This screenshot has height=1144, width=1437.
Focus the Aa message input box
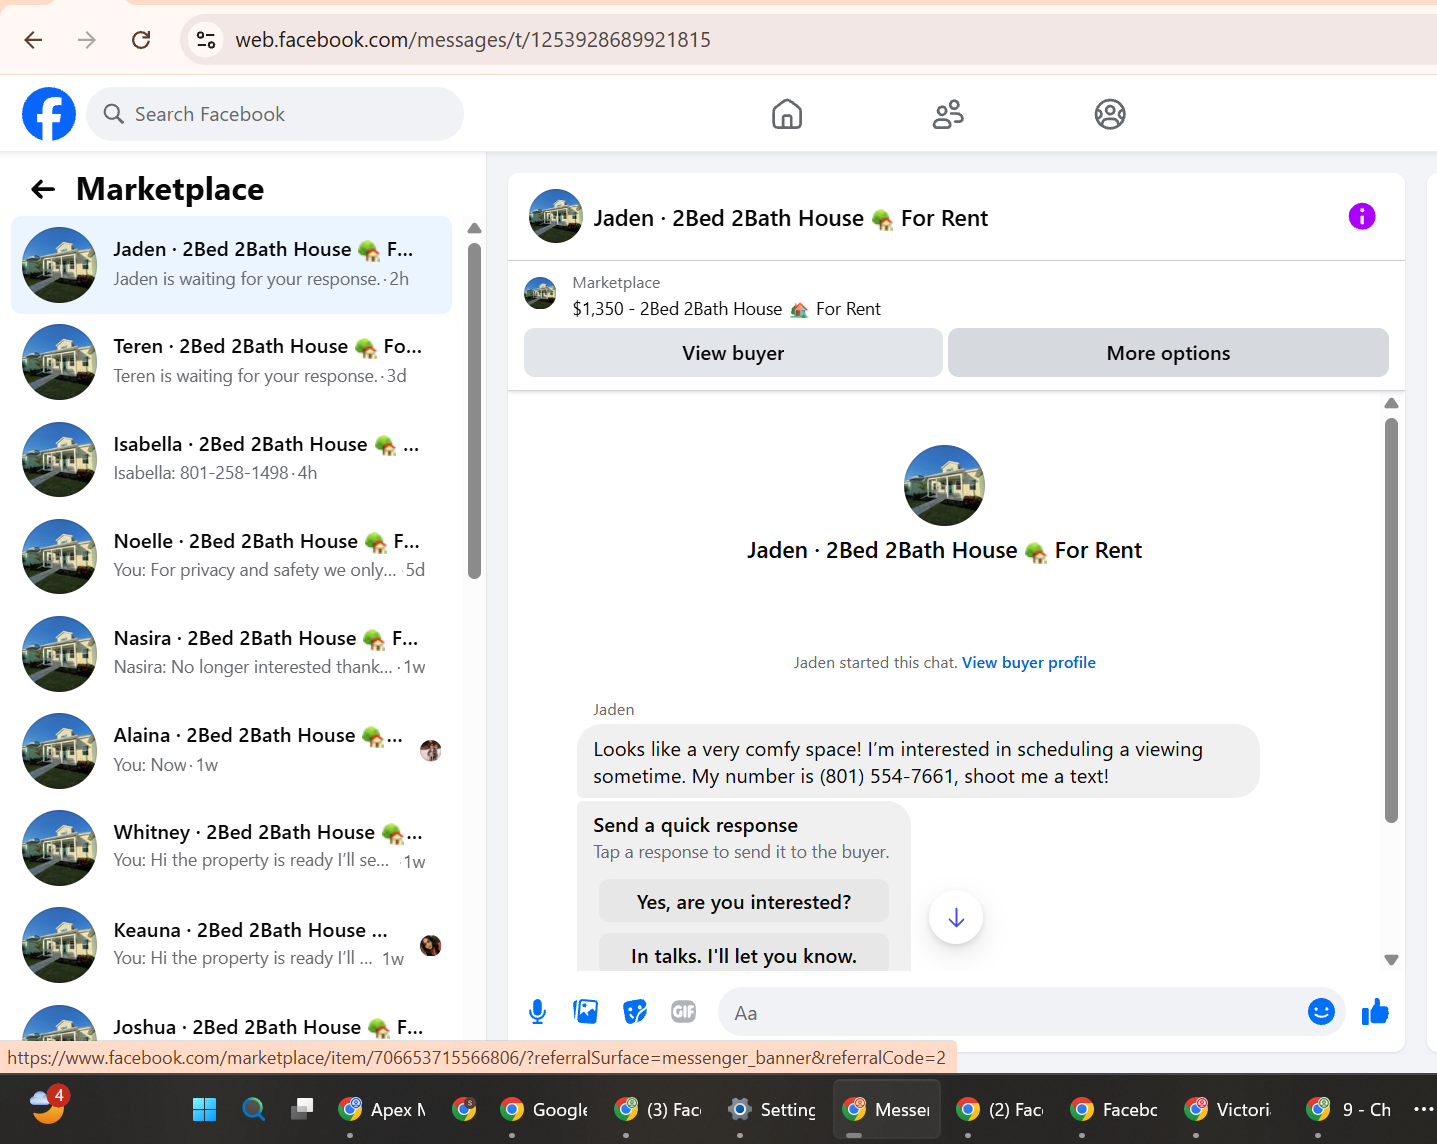[x=1010, y=1012]
